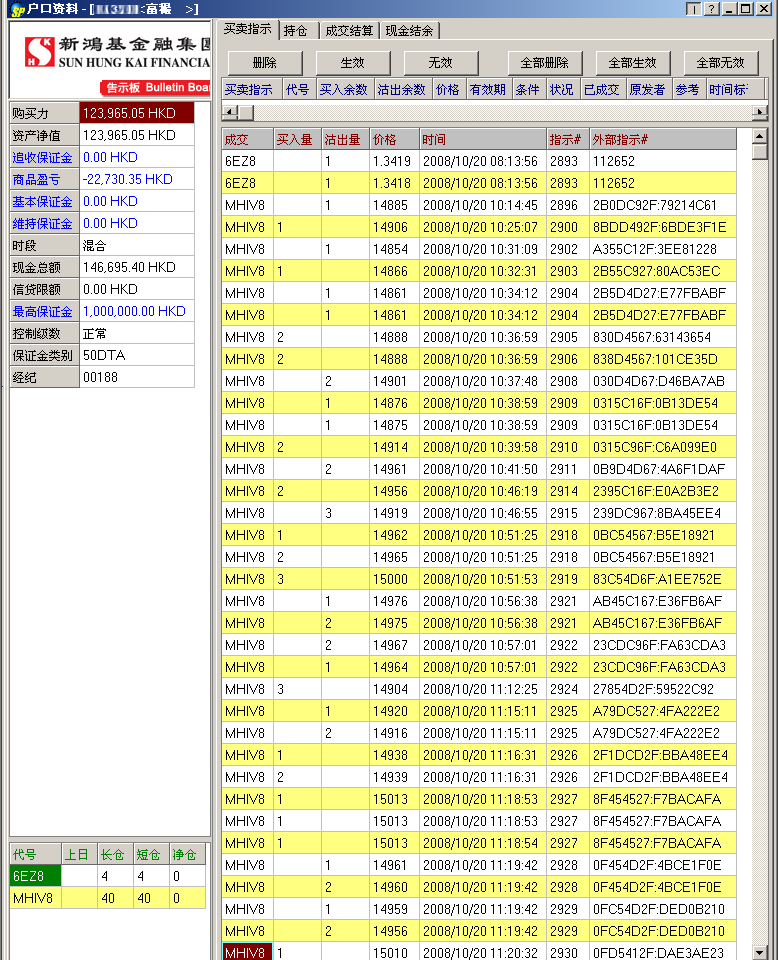Click the help question mark button in title bar
Image resolution: width=778 pixels, height=960 pixels.
pyautogui.click(x=711, y=9)
